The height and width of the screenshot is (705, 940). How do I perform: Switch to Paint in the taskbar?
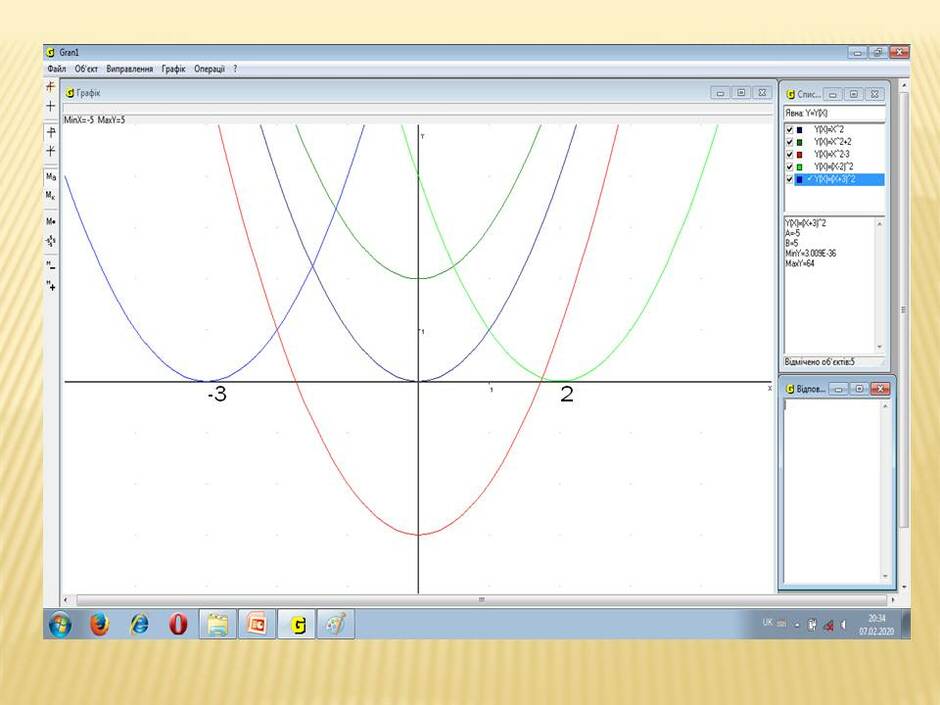tap(336, 624)
